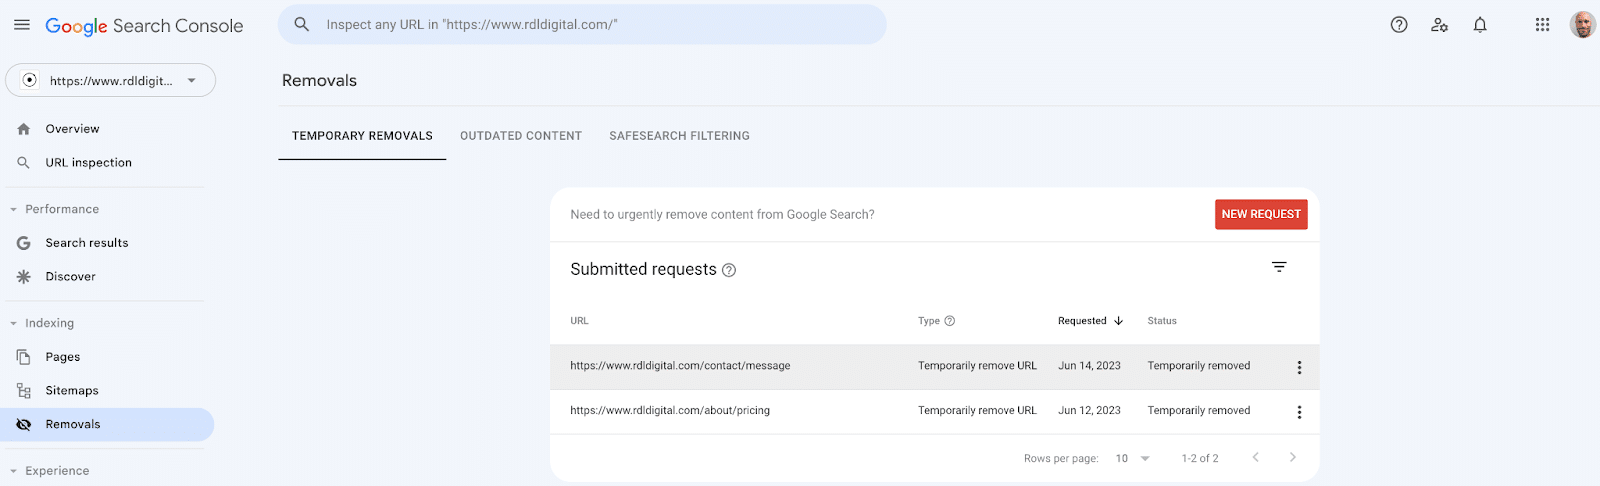Viewport: 1600px width, 486px height.
Task: Click the help question mark icon
Action: pos(1399,25)
